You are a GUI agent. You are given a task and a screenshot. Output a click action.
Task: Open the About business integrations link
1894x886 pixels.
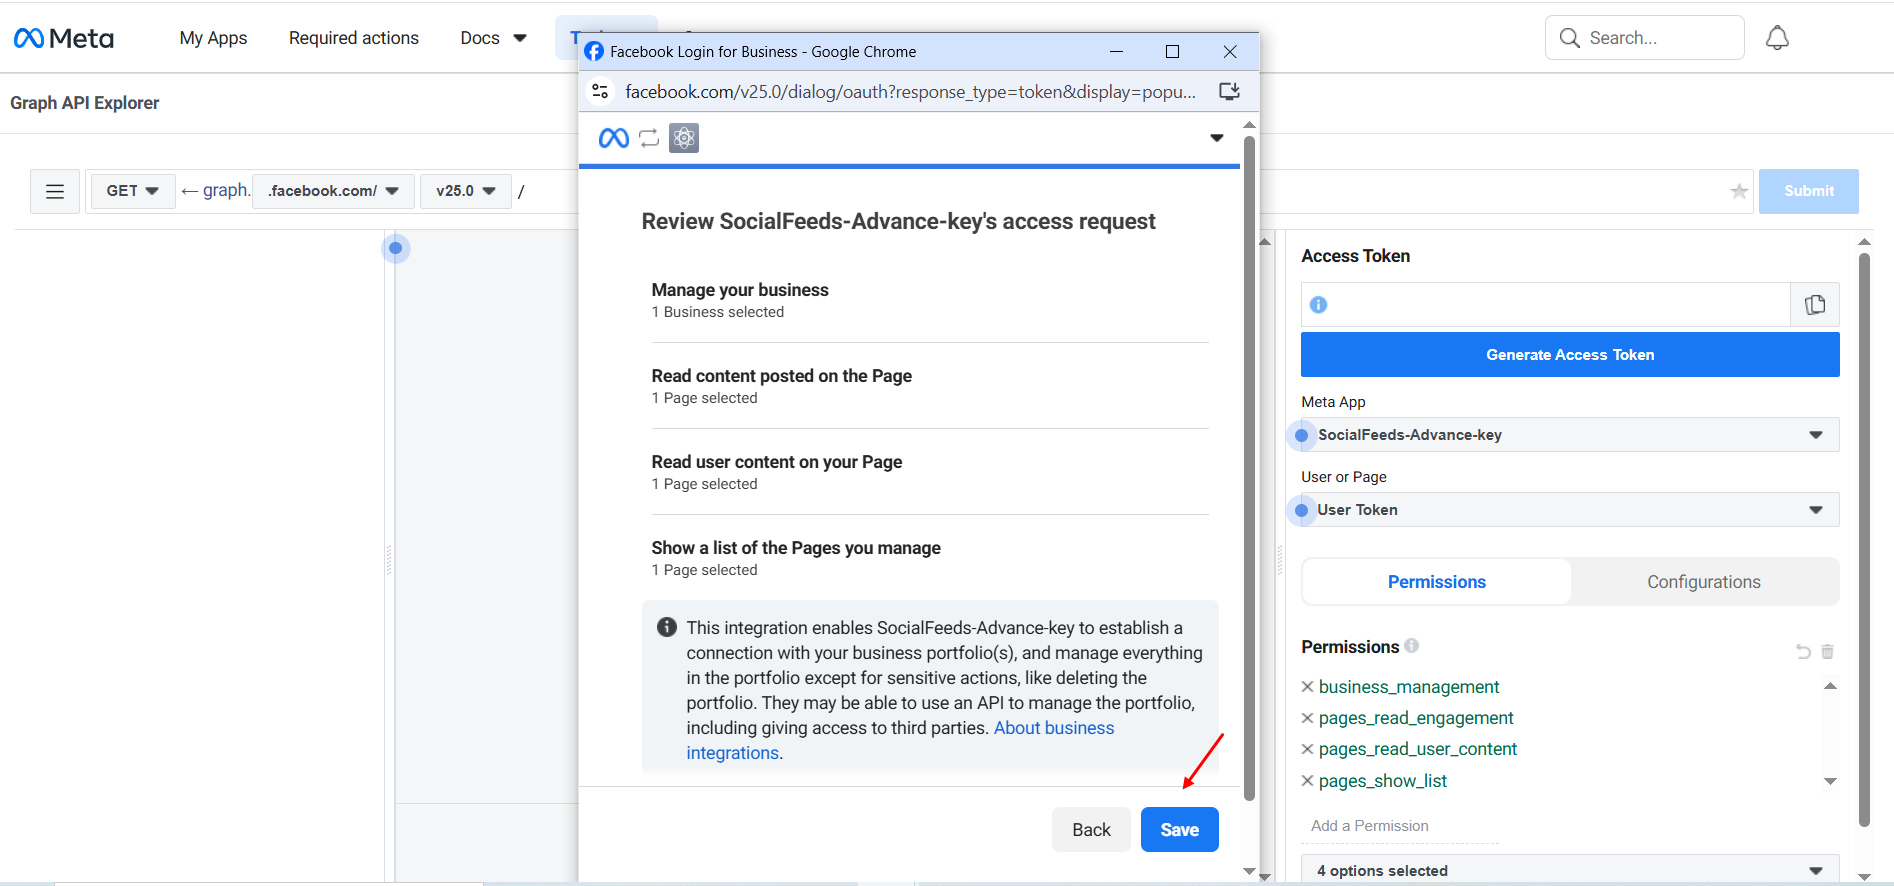pyautogui.click(x=1053, y=728)
